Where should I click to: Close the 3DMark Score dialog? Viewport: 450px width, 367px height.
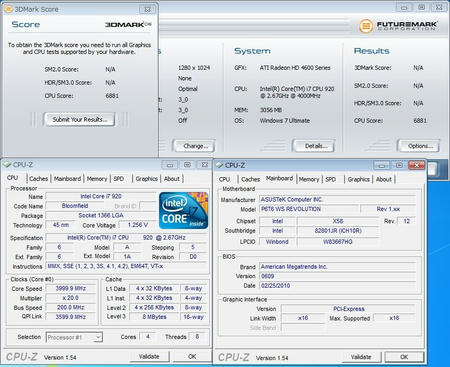[147, 9]
